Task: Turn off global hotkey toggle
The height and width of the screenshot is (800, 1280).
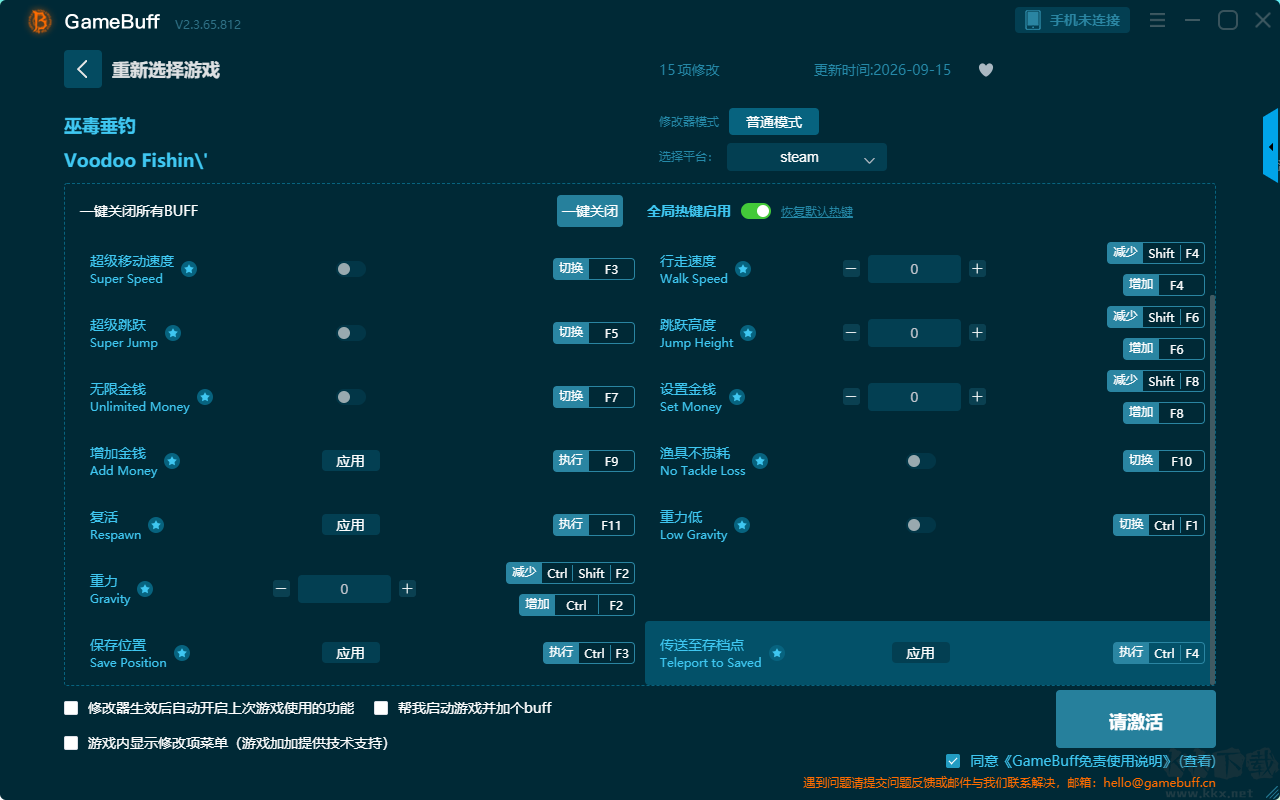Action: pyautogui.click(x=756, y=211)
